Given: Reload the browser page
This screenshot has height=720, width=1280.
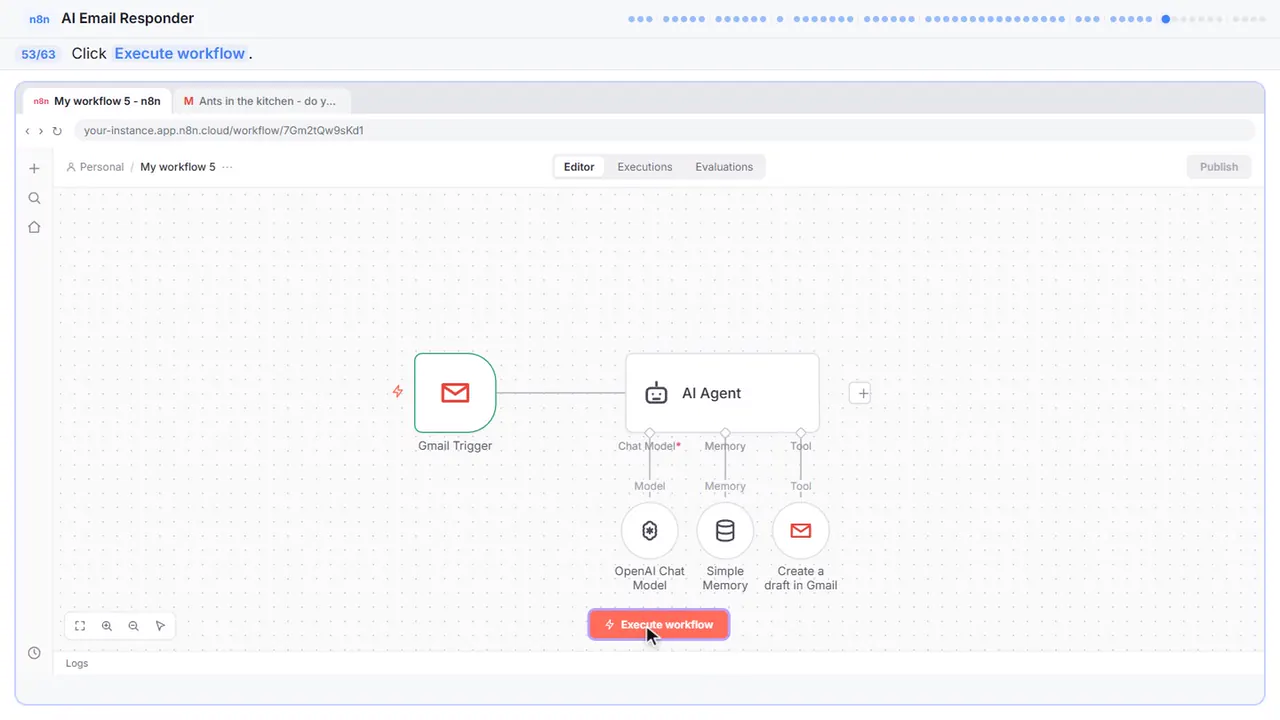Looking at the screenshot, I should click(x=57, y=131).
